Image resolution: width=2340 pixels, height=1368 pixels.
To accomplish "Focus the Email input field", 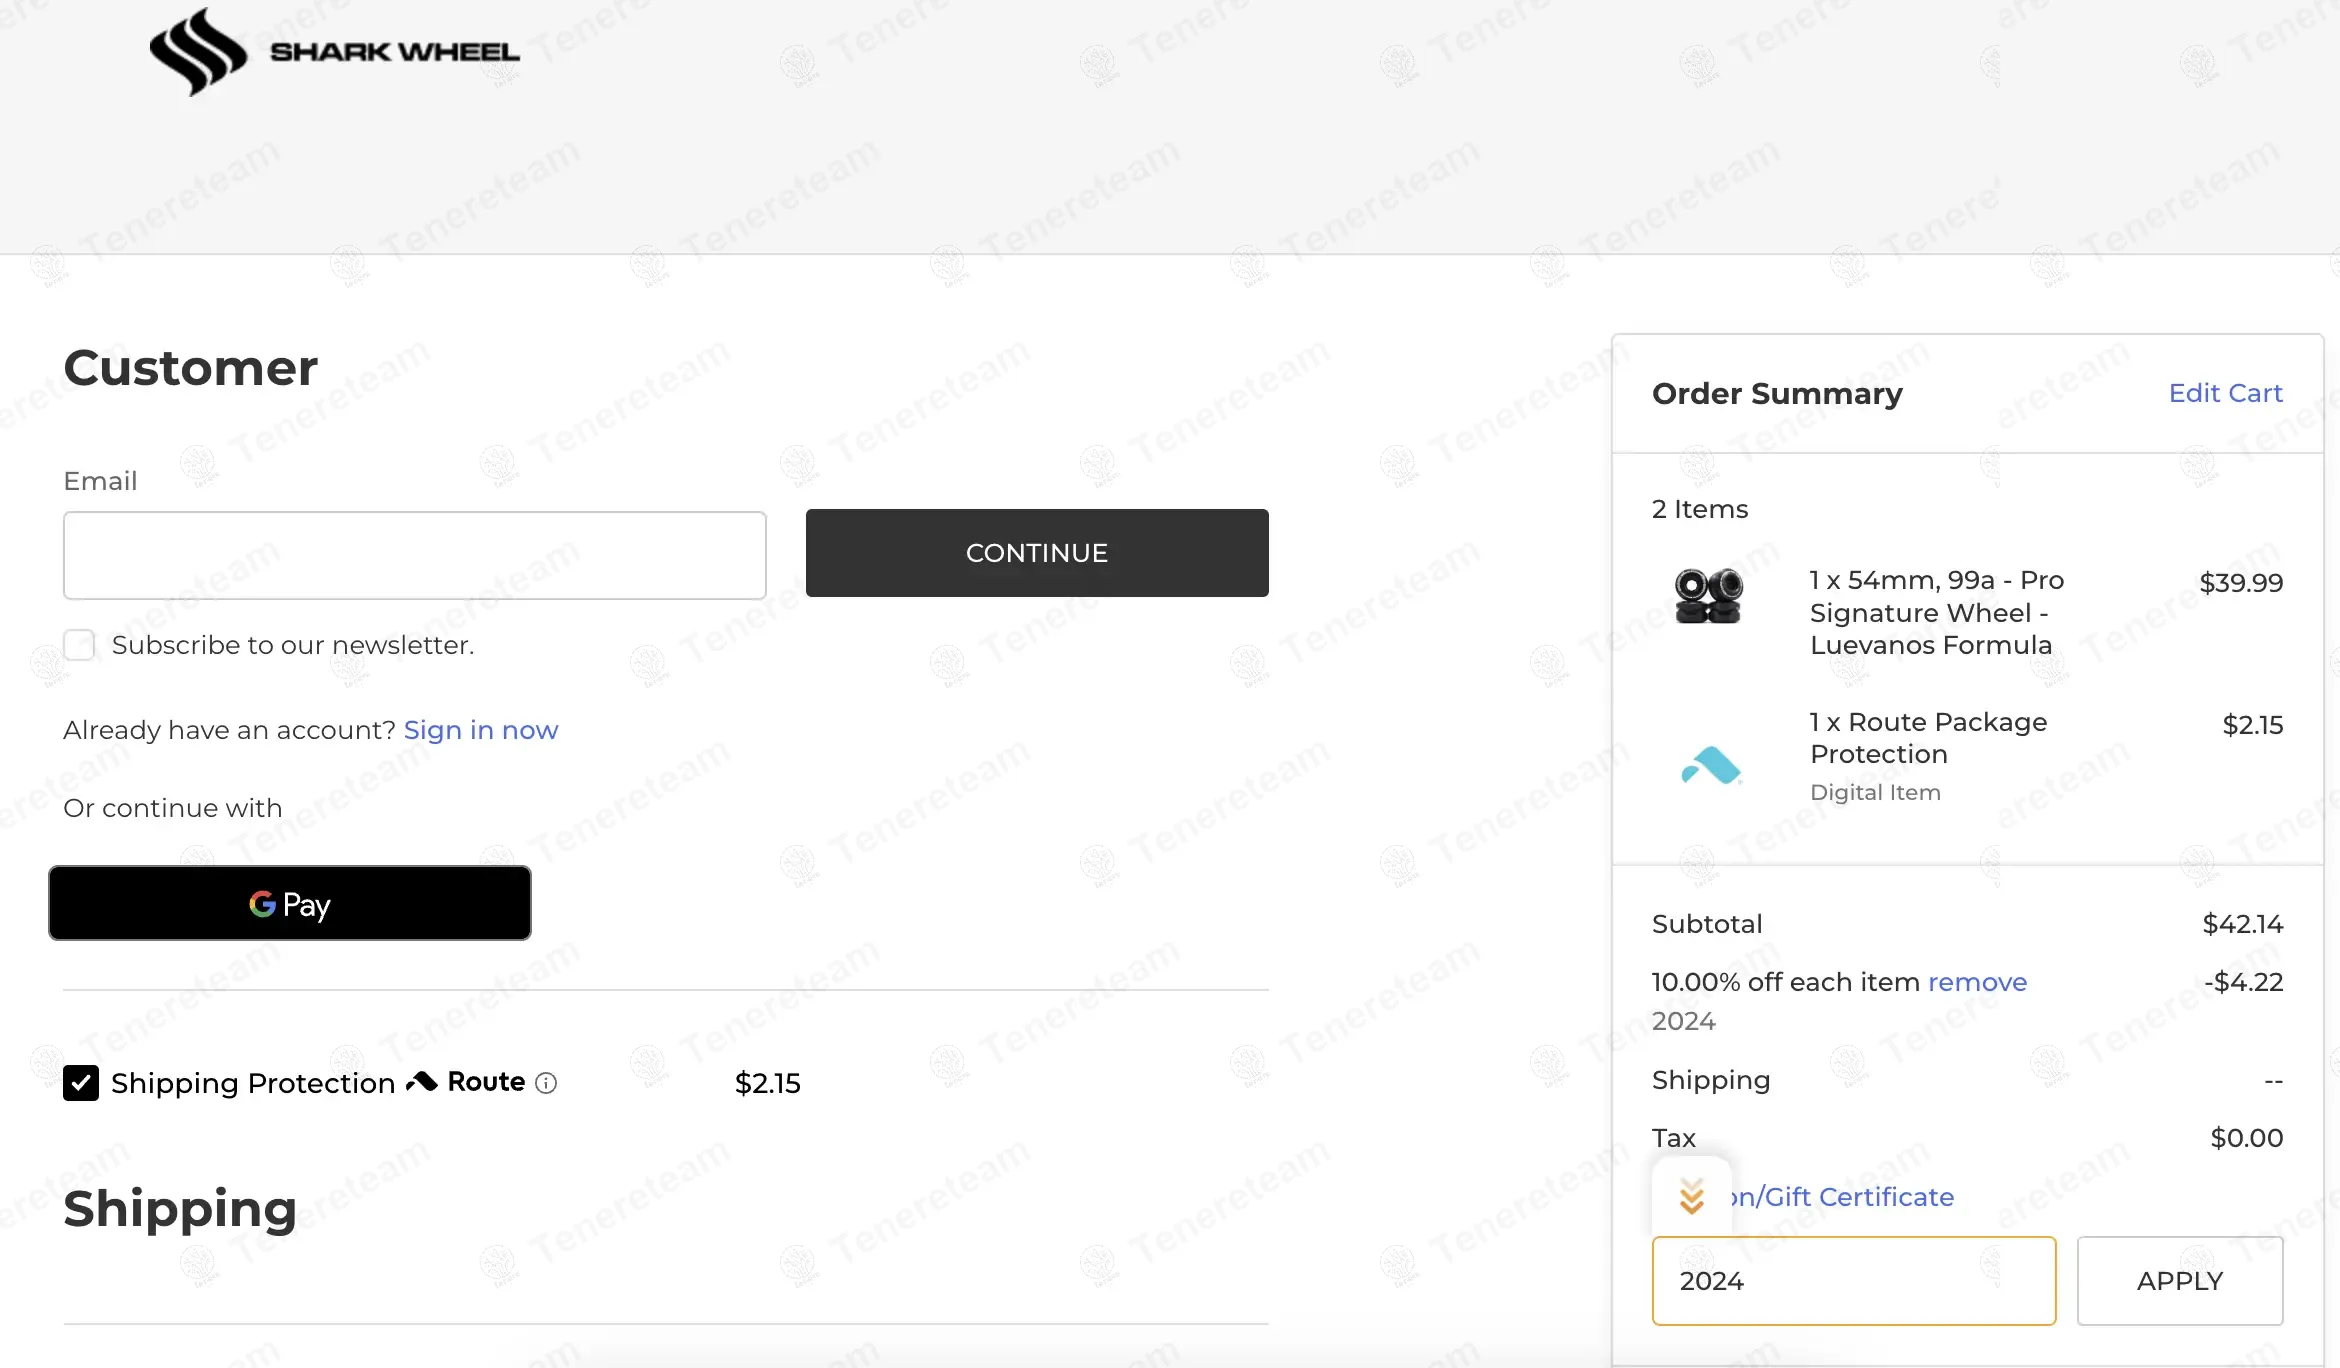I will coord(414,556).
